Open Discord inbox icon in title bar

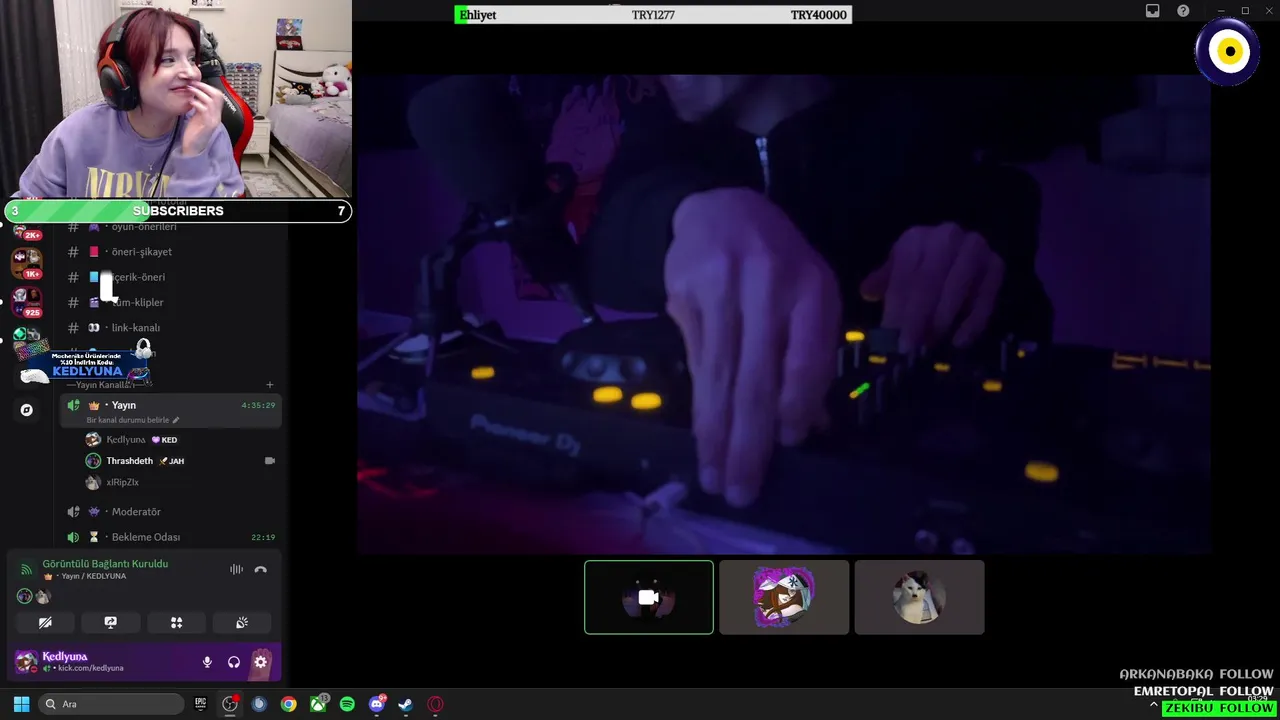[x=1153, y=11]
